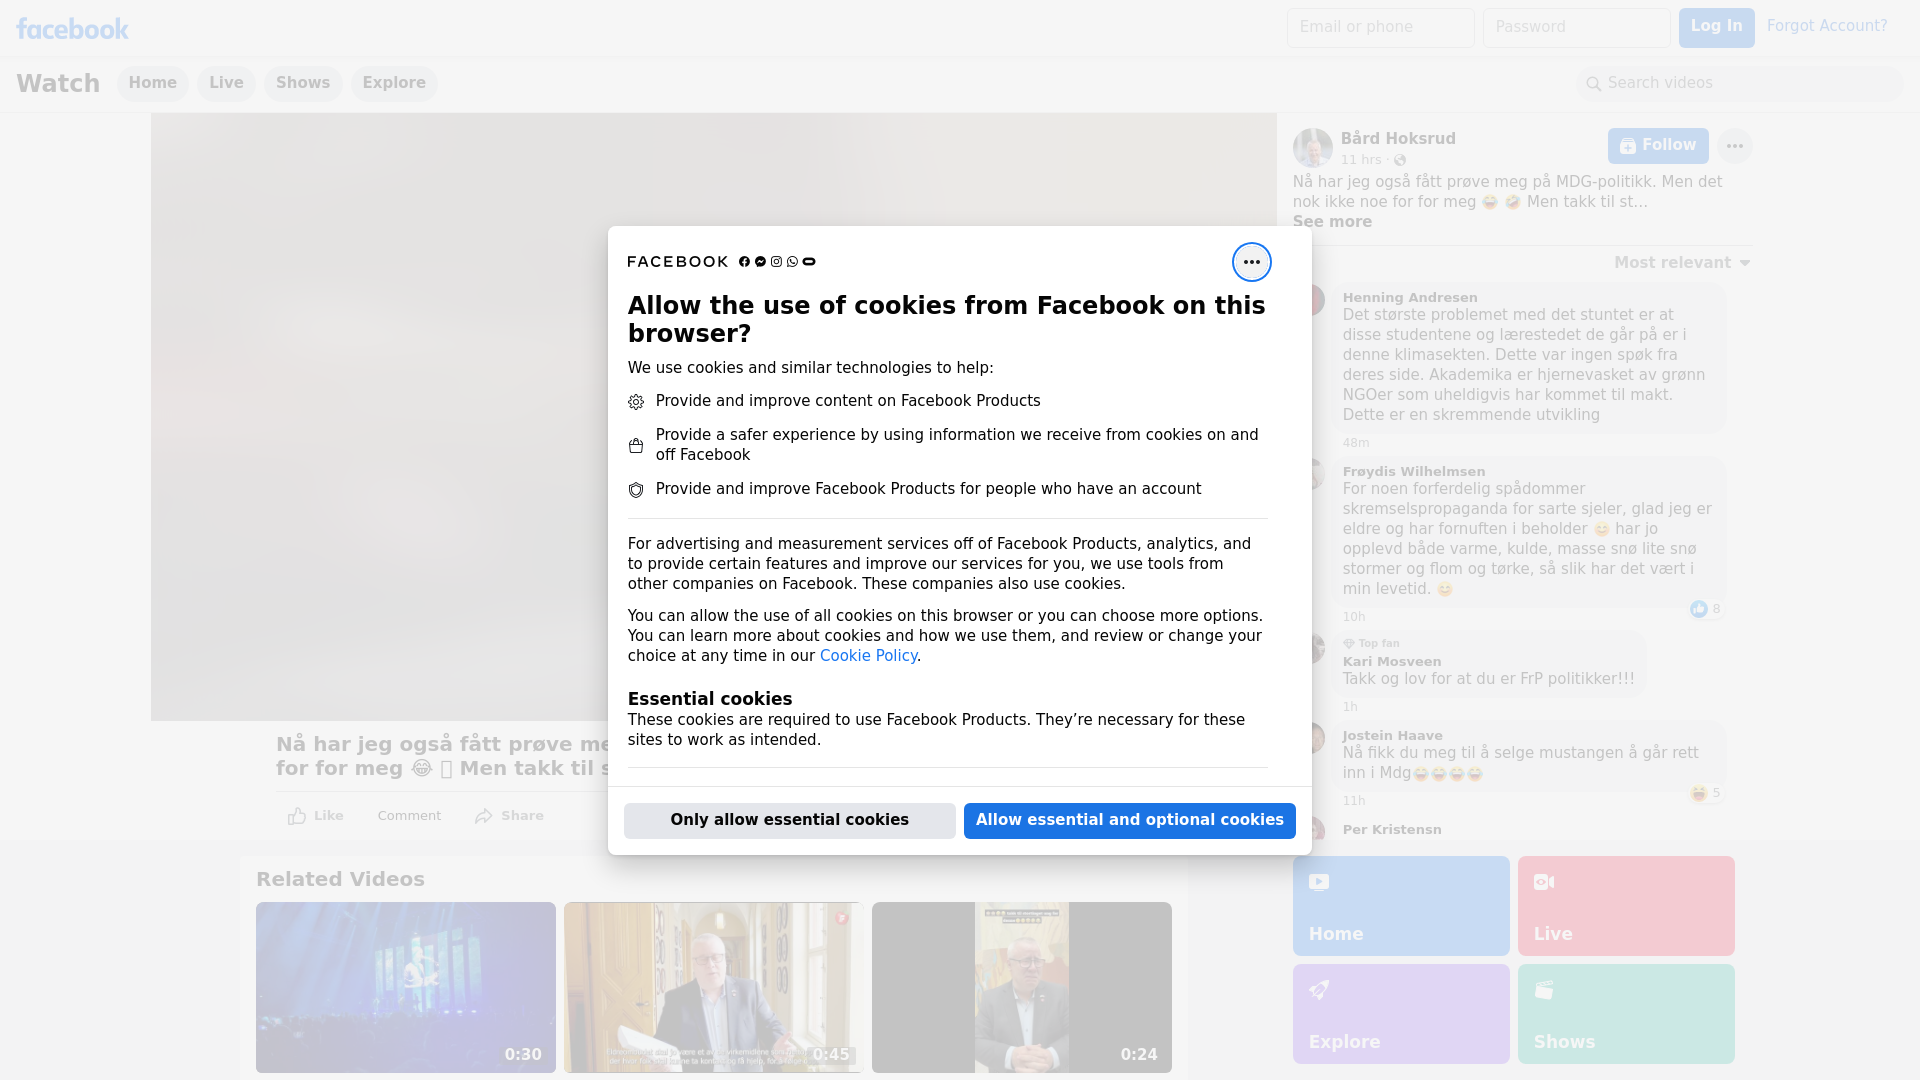This screenshot has height=1080, width=1920.
Task: Click the Search videos input field
Action: click(x=1740, y=83)
